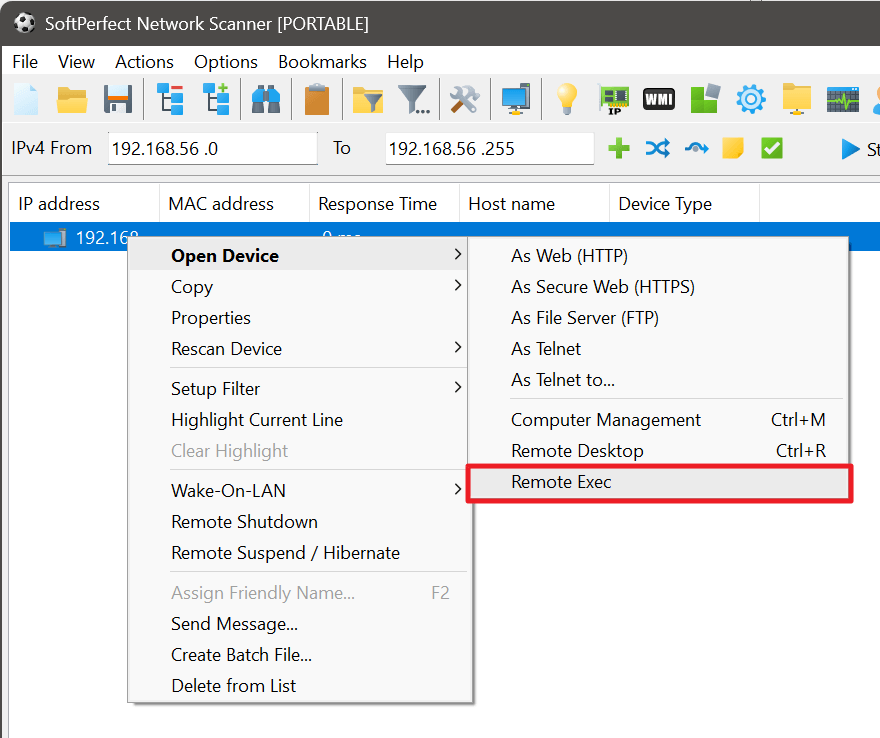Viewport: 880px width, 738px height.
Task: Expand the Open Device submenu
Action: pyautogui.click(x=299, y=256)
